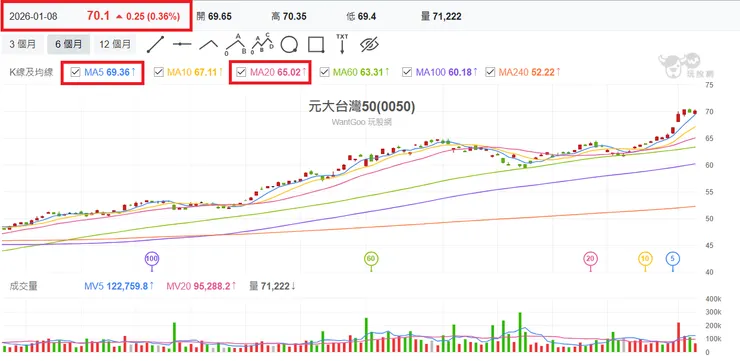Screen dimensions: 740x361
Task: Select the circle drawing tool
Action: pyautogui.click(x=289, y=44)
